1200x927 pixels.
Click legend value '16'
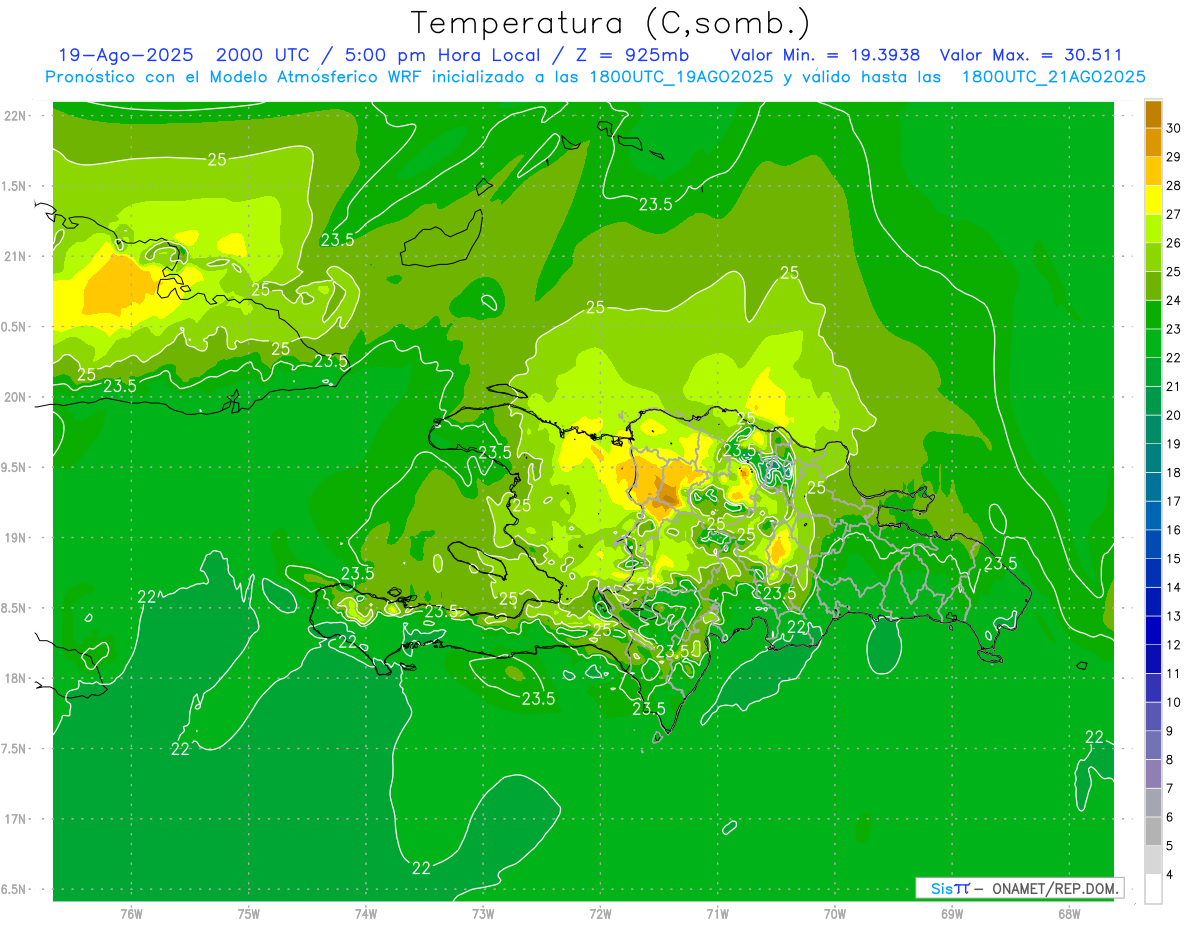click(x=1174, y=530)
